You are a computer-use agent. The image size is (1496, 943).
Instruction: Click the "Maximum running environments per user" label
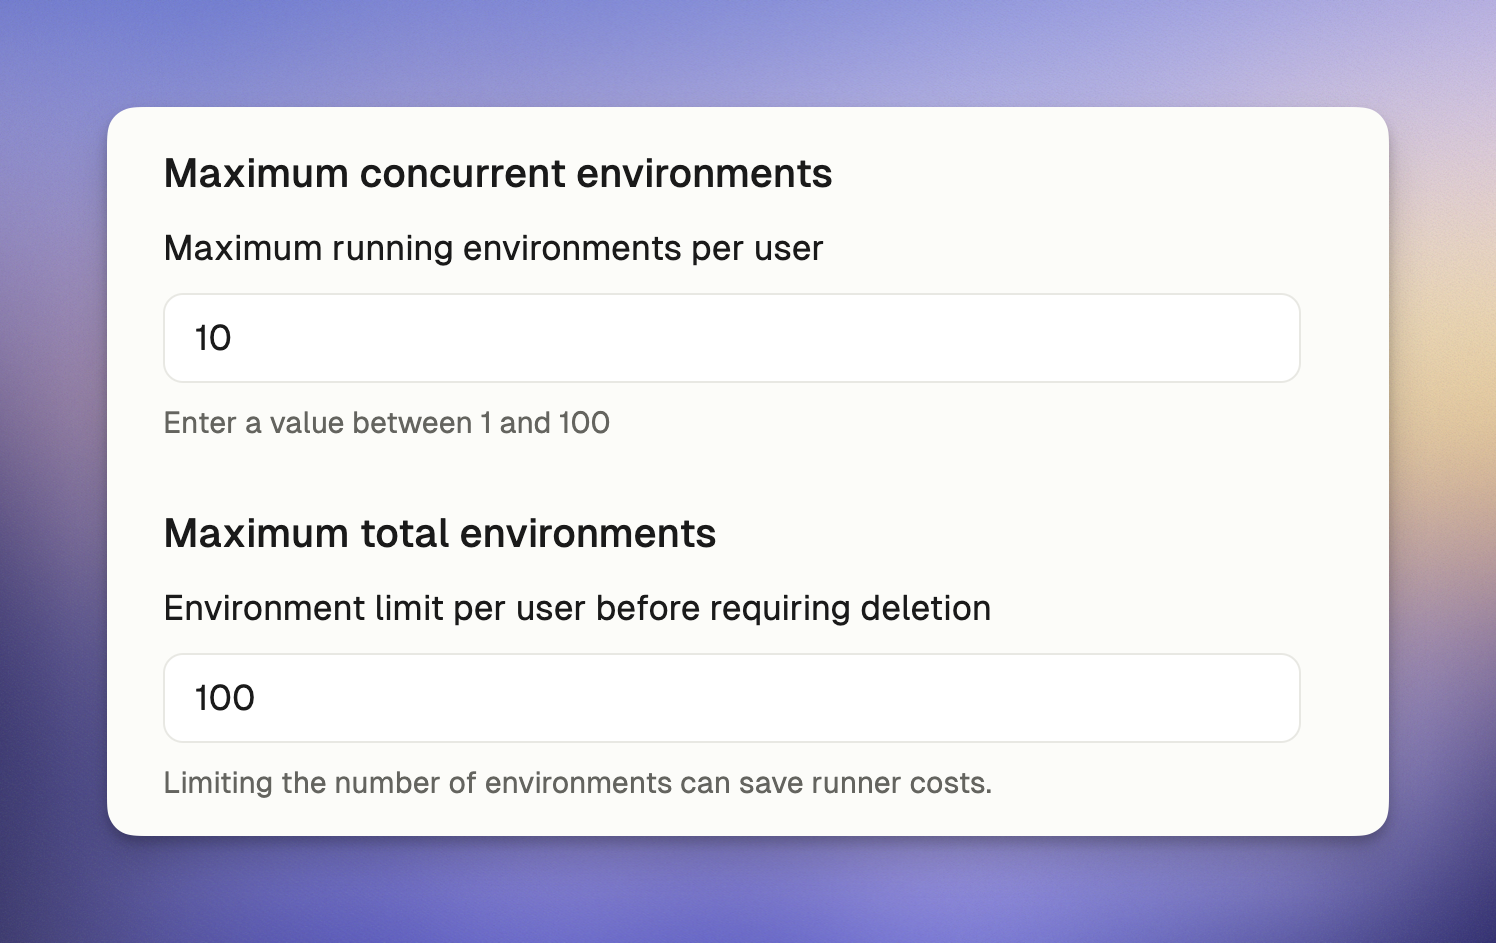tap(492, 248)
